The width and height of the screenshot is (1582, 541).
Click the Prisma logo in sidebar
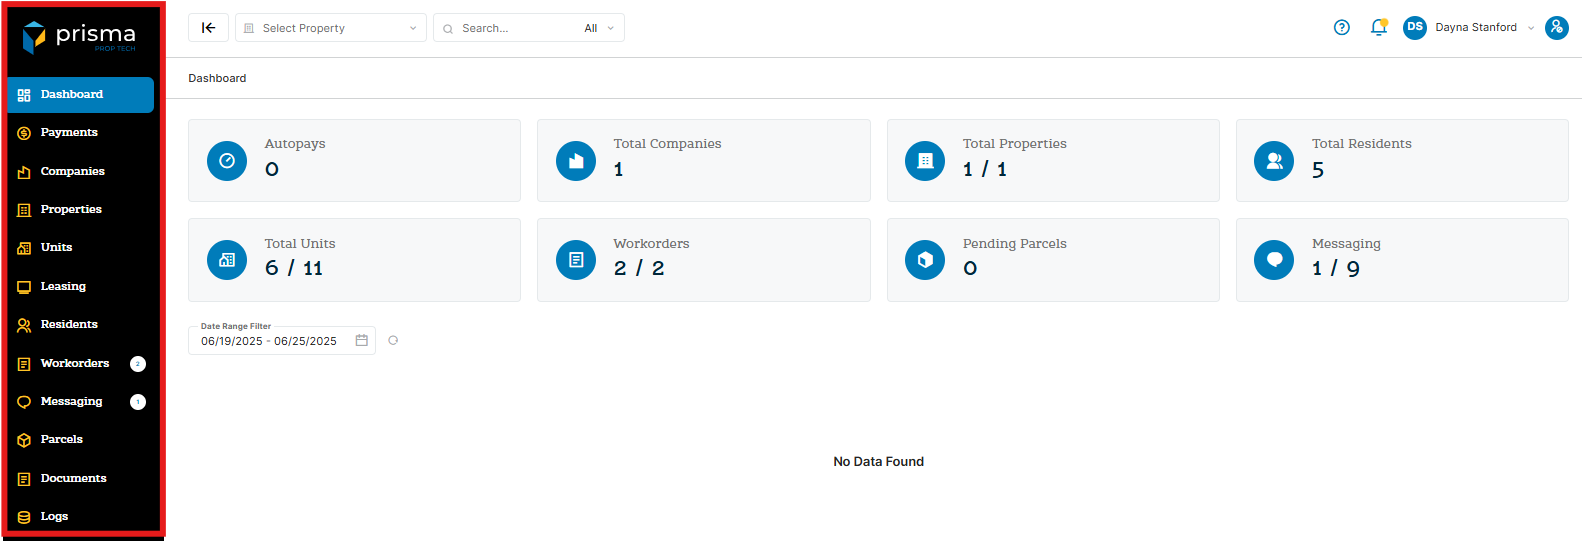pos(80,37)
